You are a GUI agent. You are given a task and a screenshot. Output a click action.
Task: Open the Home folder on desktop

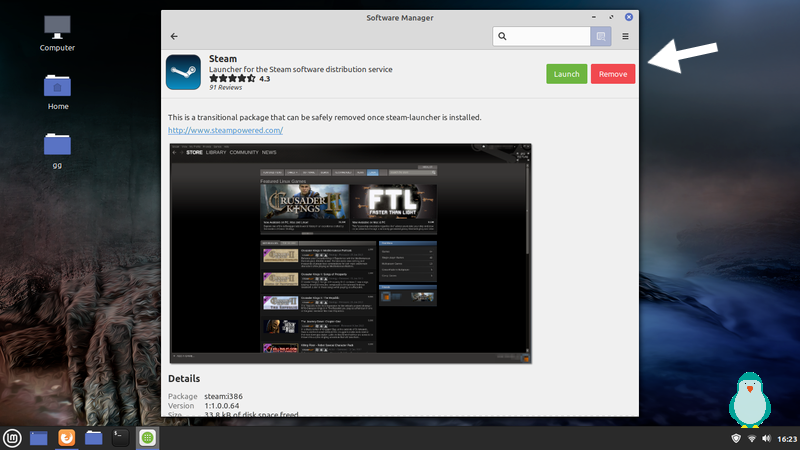pyautogui.click(x=57, y=92)
